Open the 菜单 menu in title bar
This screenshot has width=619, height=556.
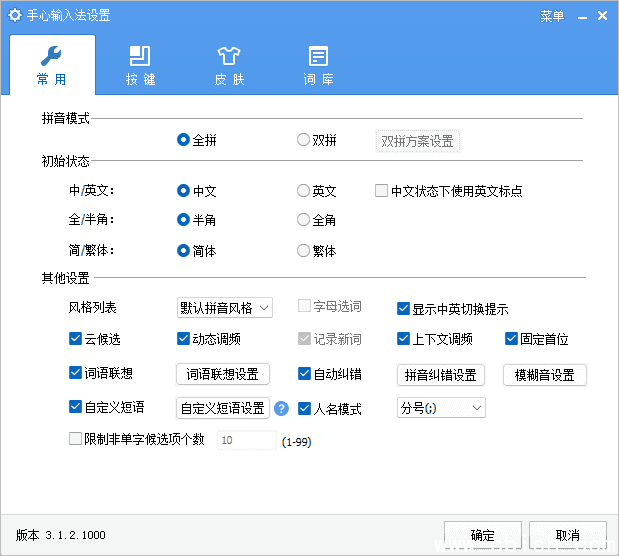(552, 16)
